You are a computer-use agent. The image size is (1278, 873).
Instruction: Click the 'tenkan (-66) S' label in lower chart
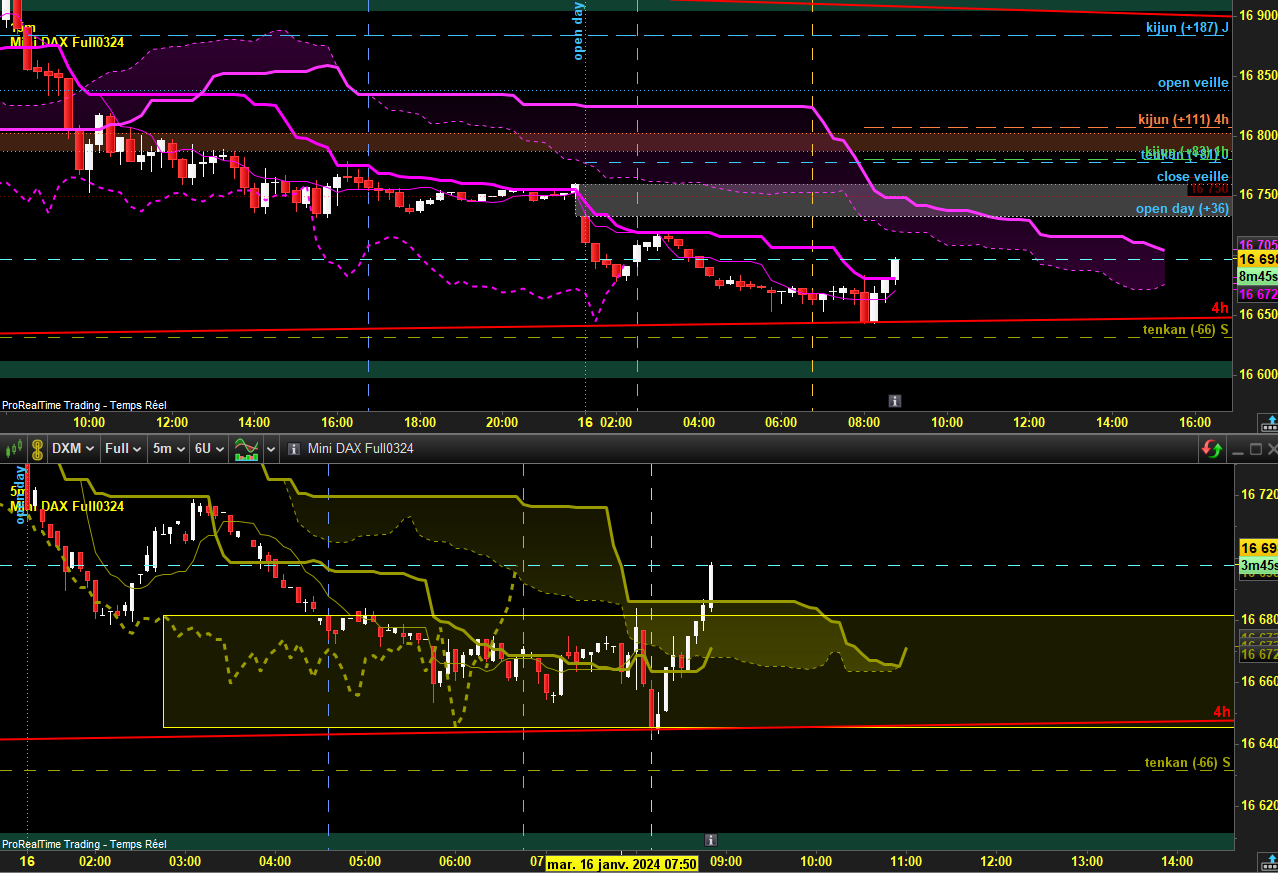(x=1188, y=762)
